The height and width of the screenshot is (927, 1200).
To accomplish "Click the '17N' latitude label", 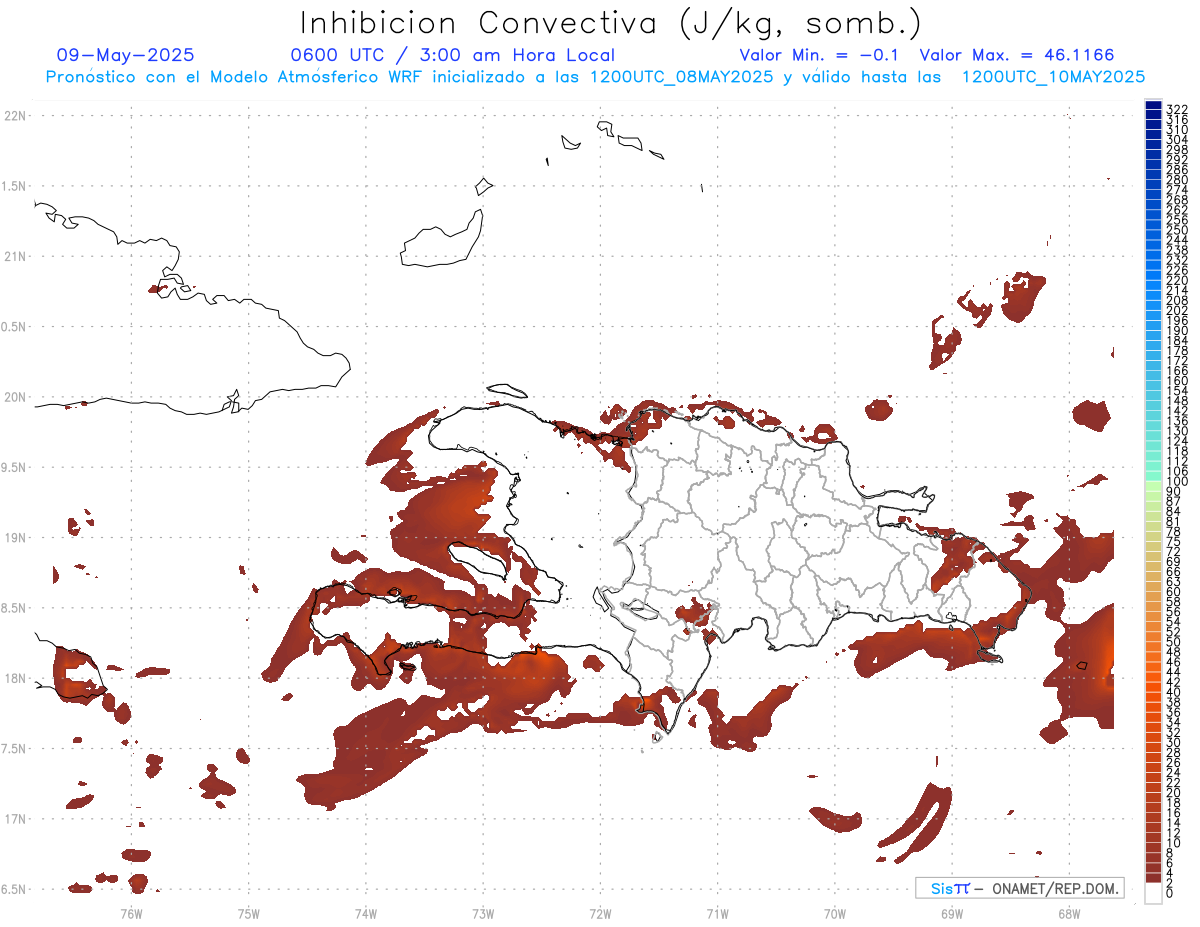I will click(x=14, y=819).
